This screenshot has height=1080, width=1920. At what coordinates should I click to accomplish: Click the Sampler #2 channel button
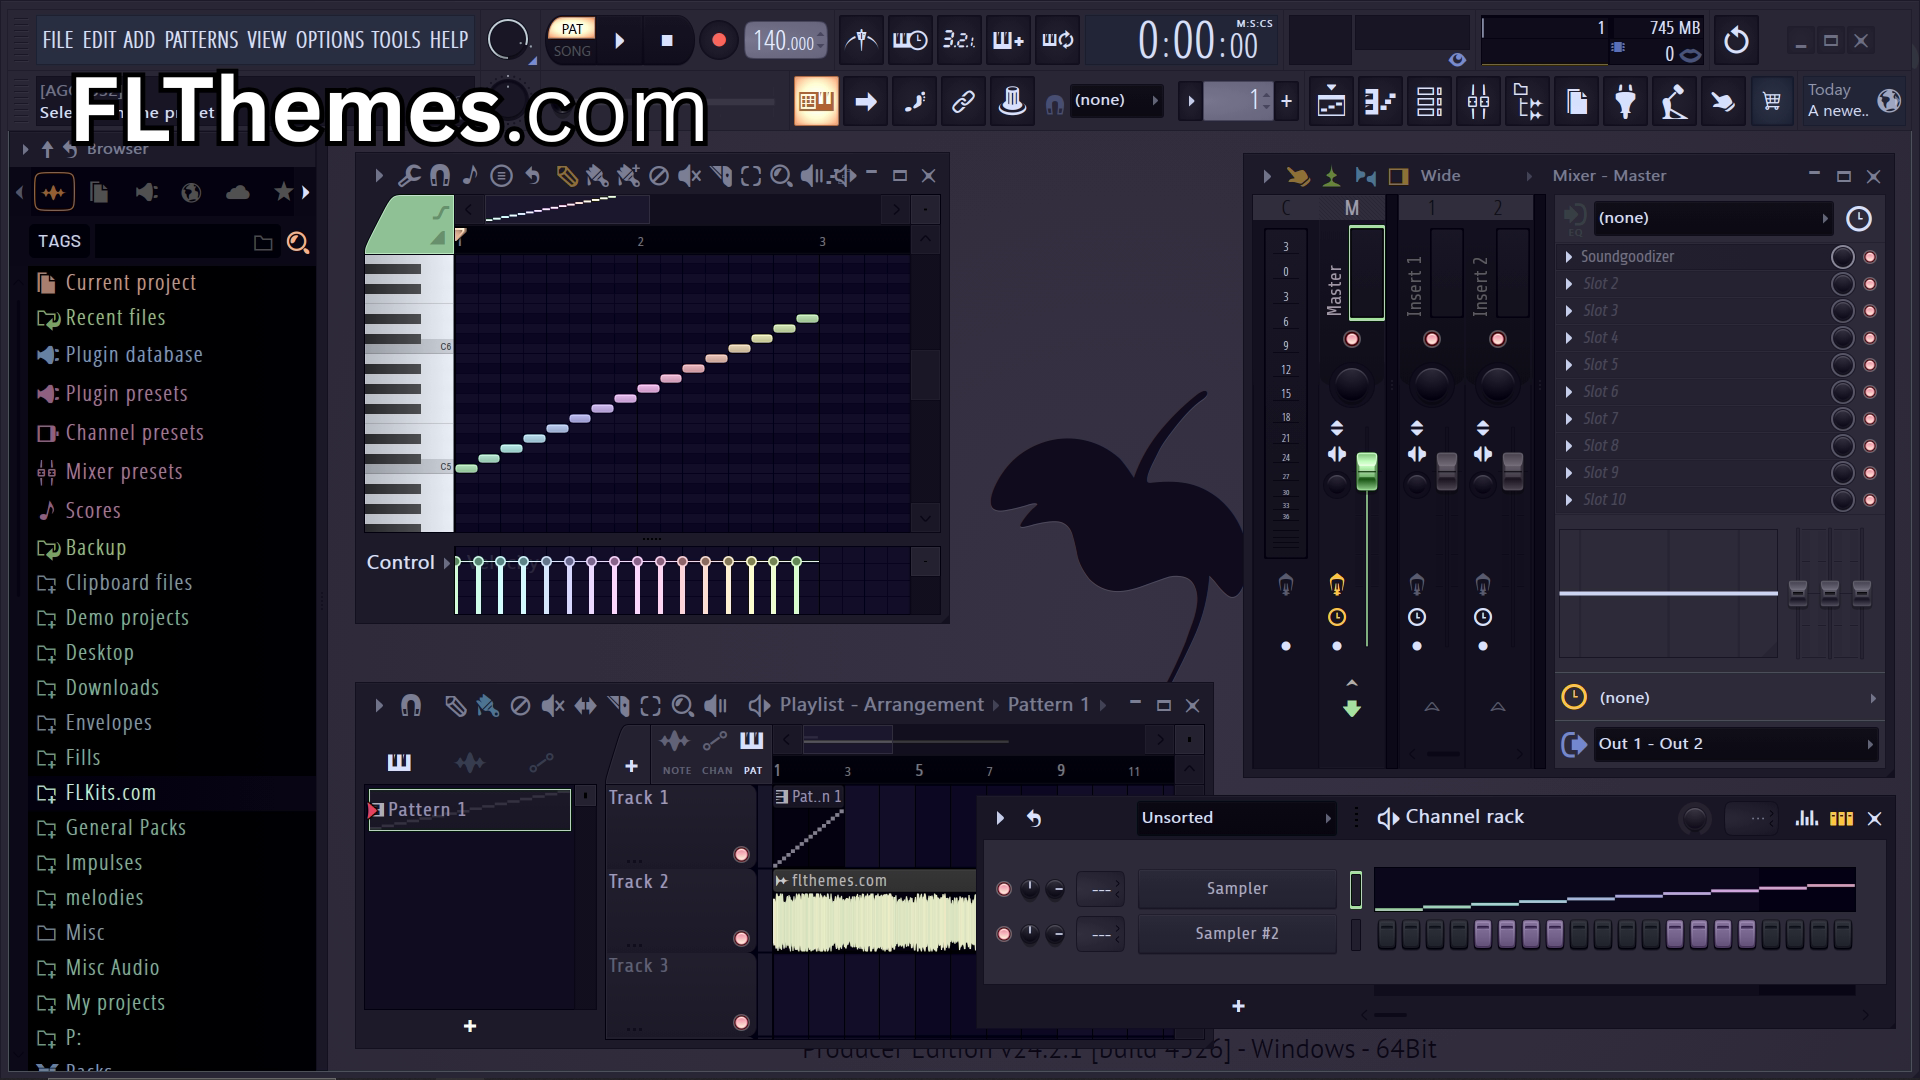1237,934
